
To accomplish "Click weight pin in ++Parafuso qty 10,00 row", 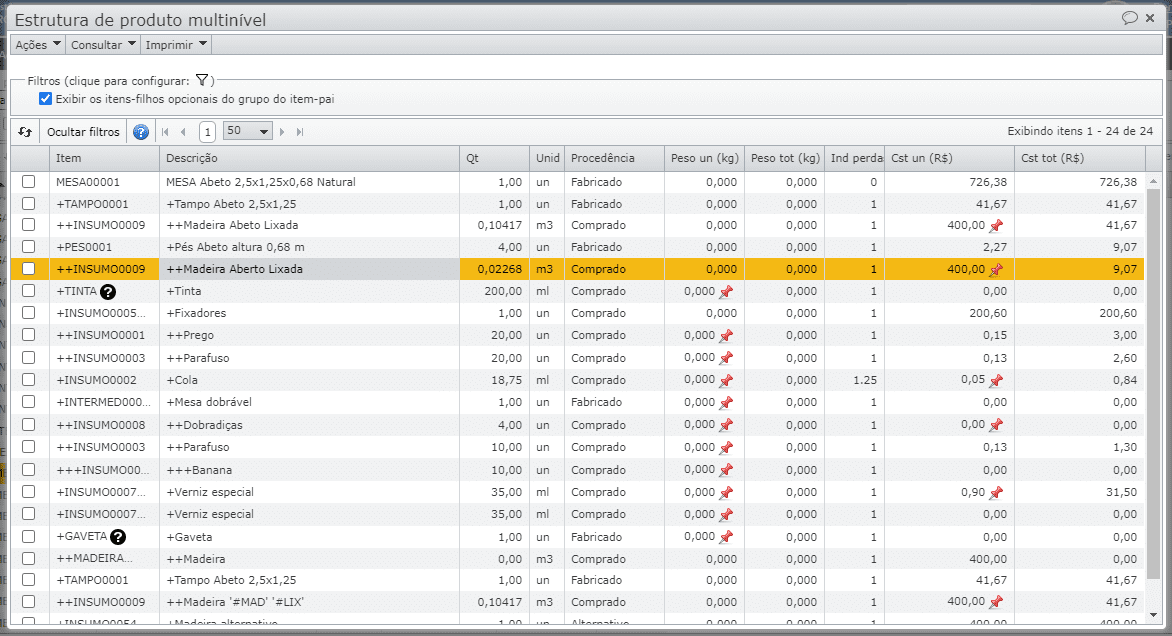I will [x=726, y=448].
